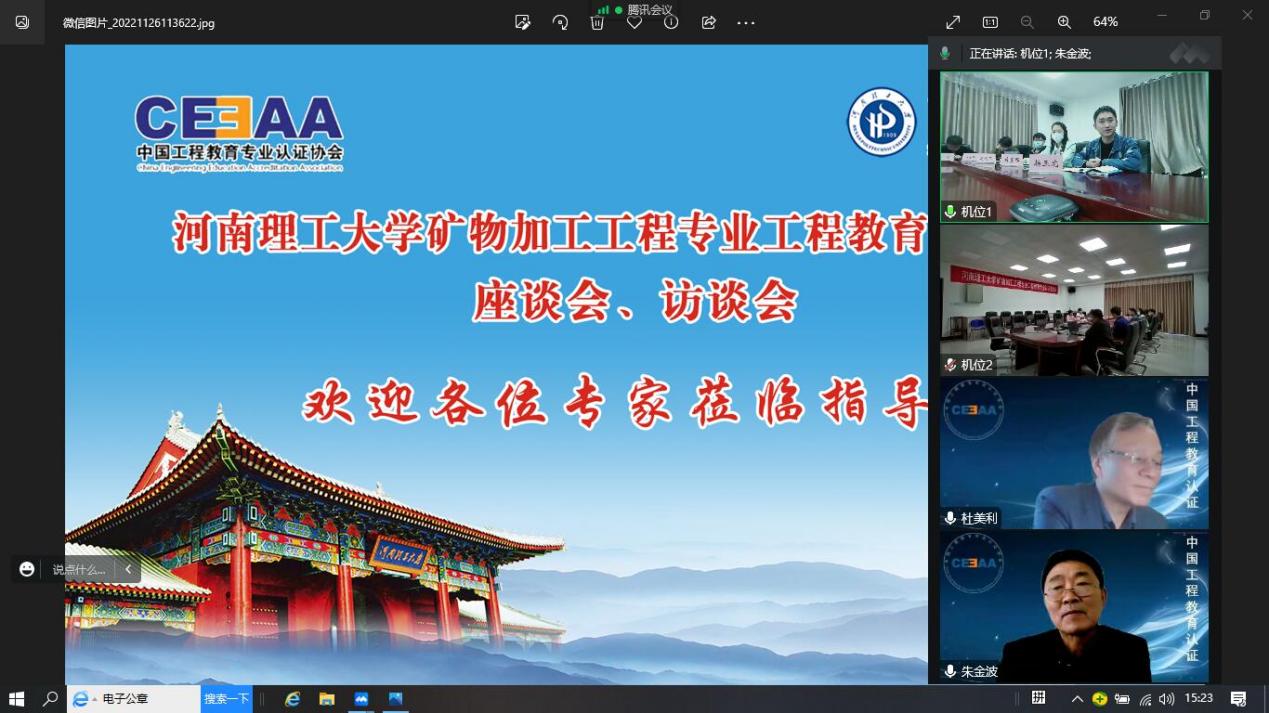
Task: Mark photo as favorite with heart icon
Action: (x=634, y=22)
